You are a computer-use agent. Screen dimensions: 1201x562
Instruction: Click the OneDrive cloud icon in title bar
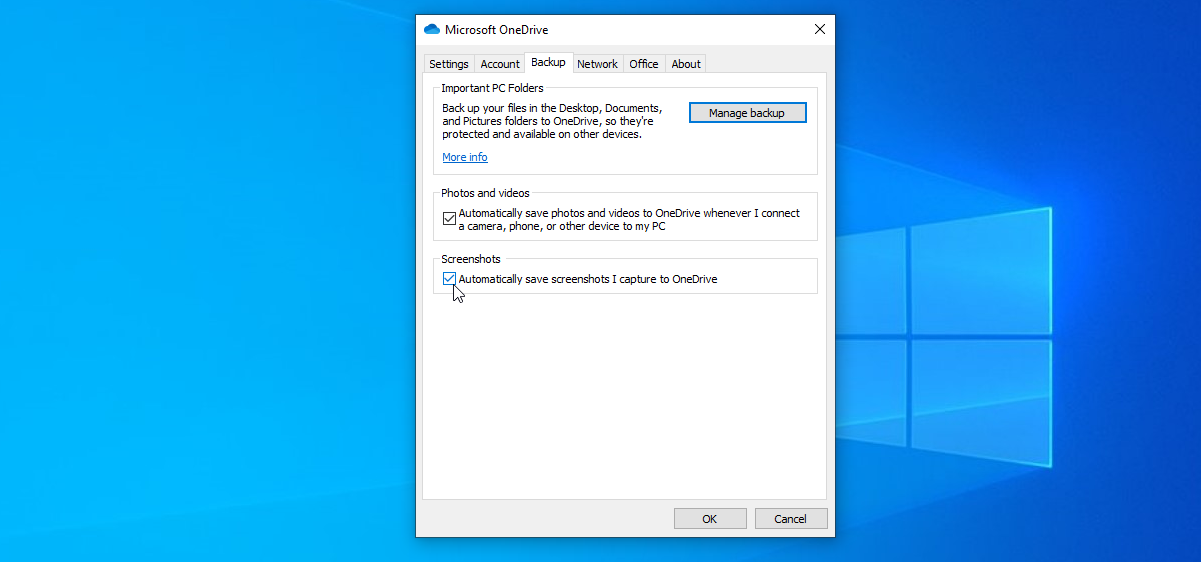[x=432, y=29]
